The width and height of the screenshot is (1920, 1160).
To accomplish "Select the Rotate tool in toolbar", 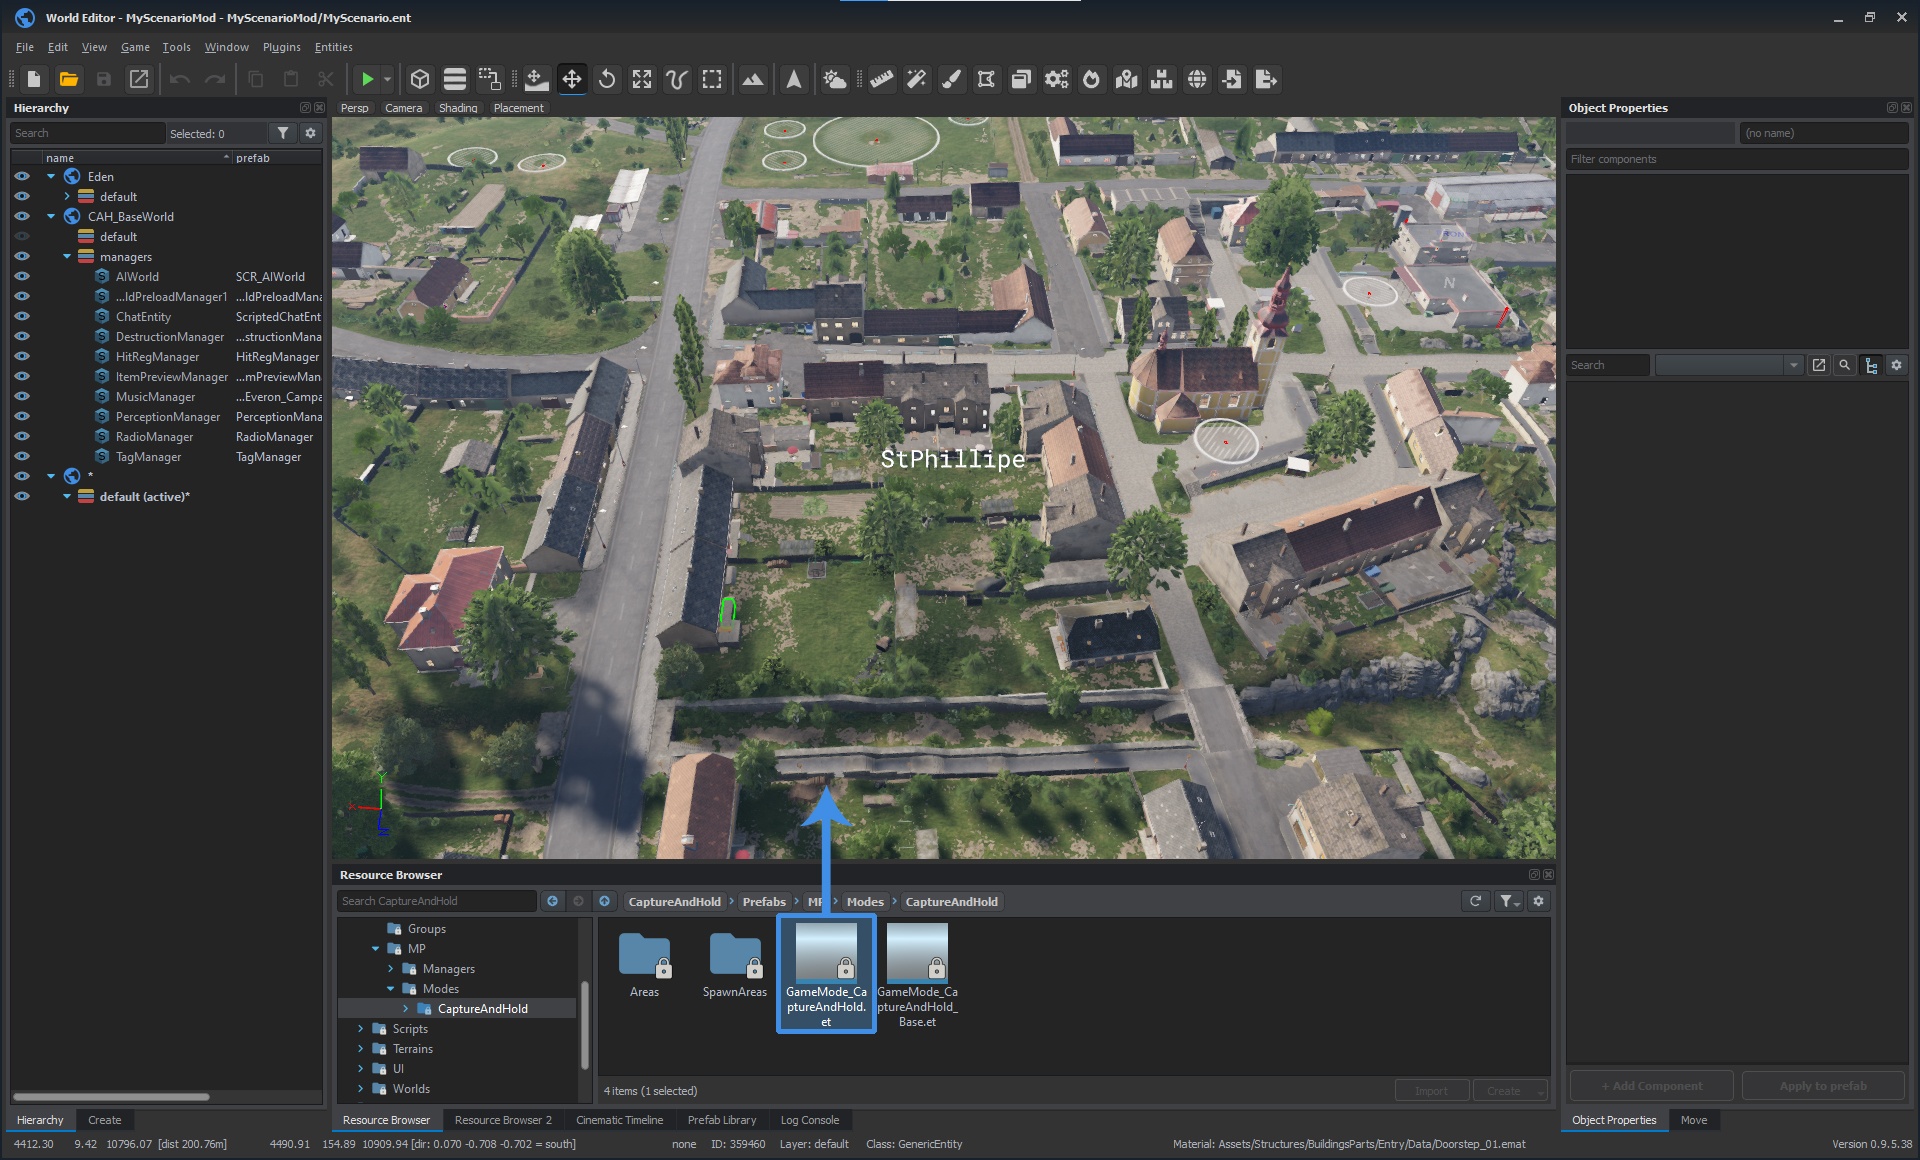I will pyautogui.click(x=607, y=79).
